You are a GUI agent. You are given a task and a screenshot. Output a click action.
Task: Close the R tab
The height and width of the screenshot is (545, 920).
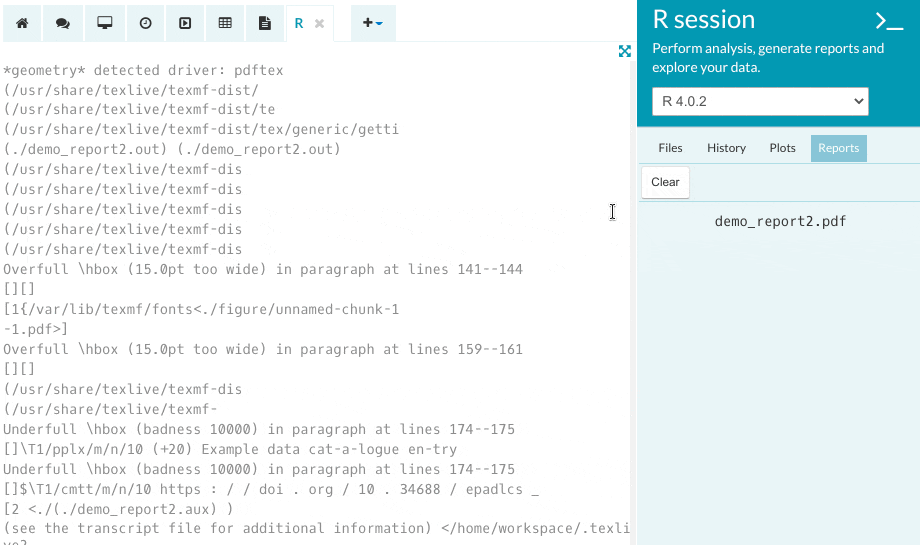click(x=320, y=23)
